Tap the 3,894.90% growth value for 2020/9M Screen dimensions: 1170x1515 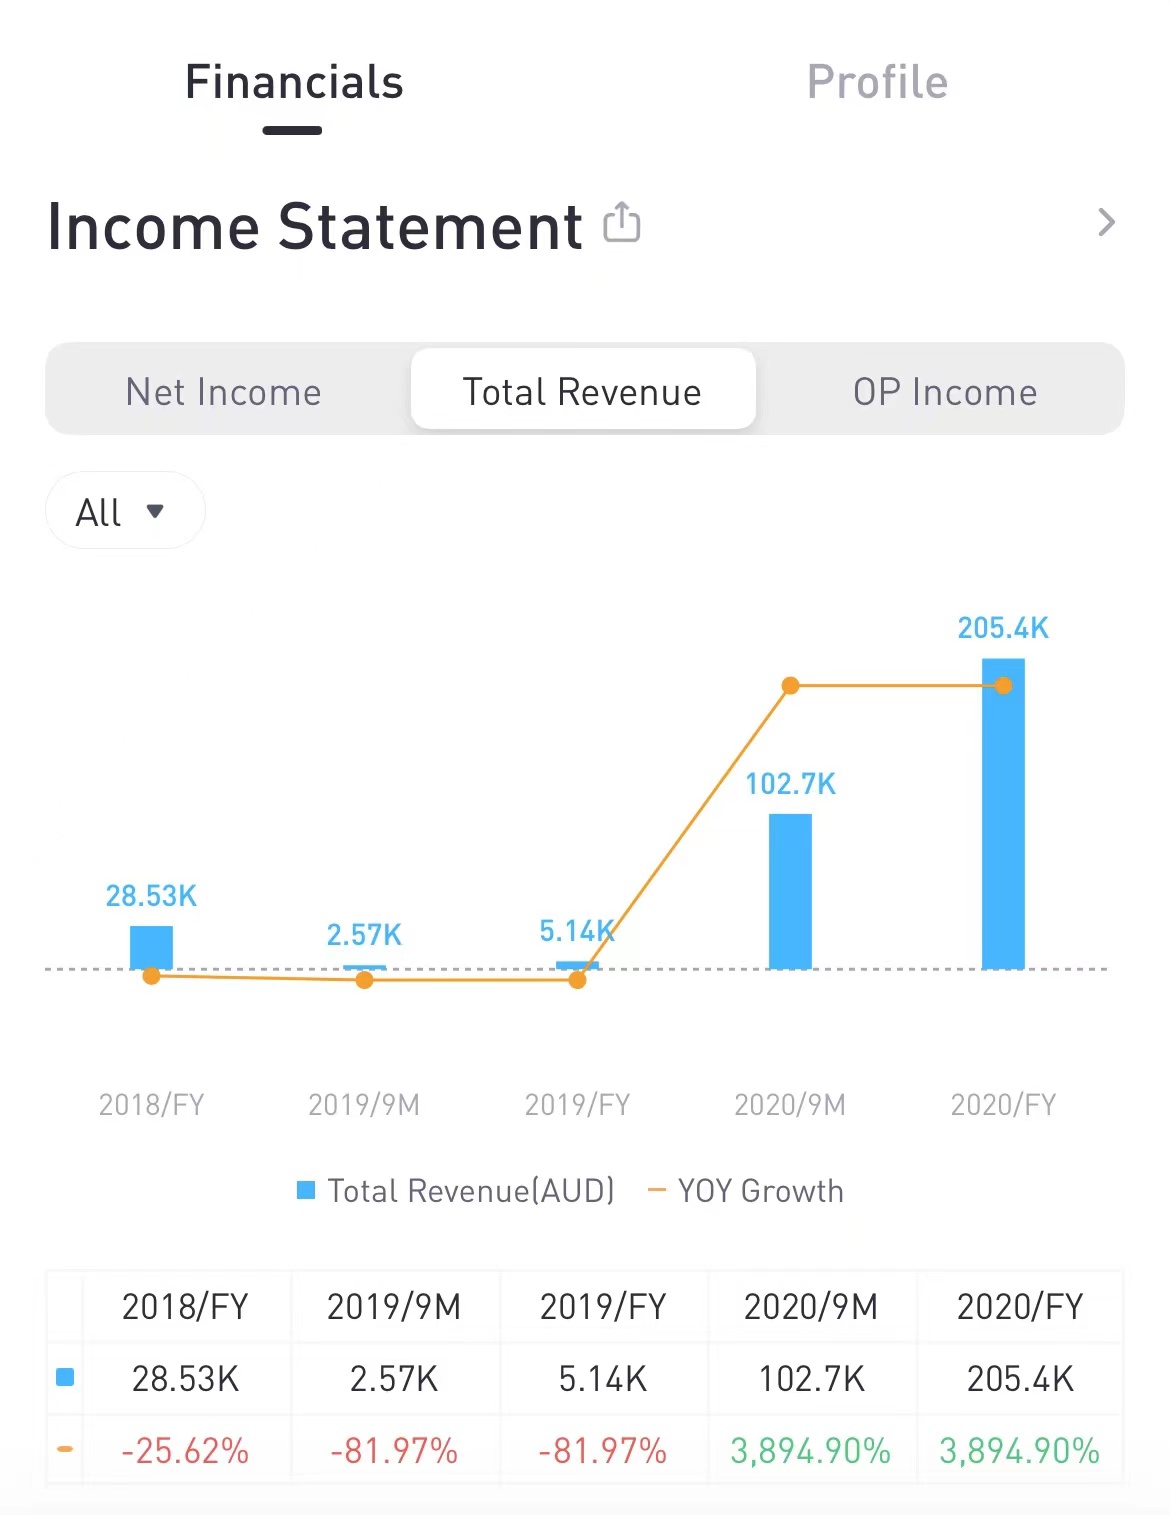click(810, 1450)
